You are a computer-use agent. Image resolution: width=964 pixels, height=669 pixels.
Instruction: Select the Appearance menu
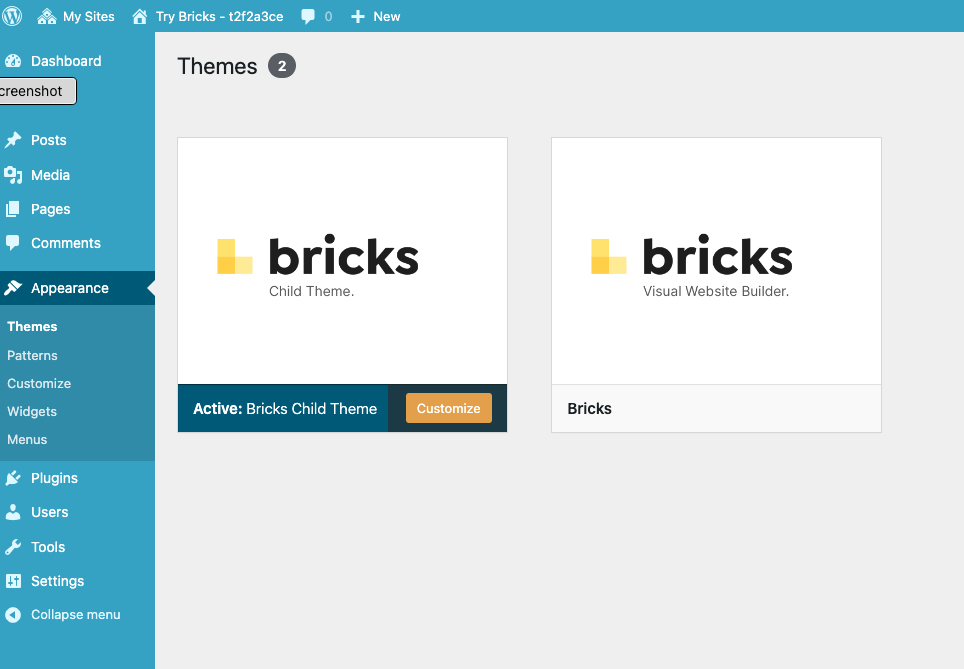tap(77, 288)
